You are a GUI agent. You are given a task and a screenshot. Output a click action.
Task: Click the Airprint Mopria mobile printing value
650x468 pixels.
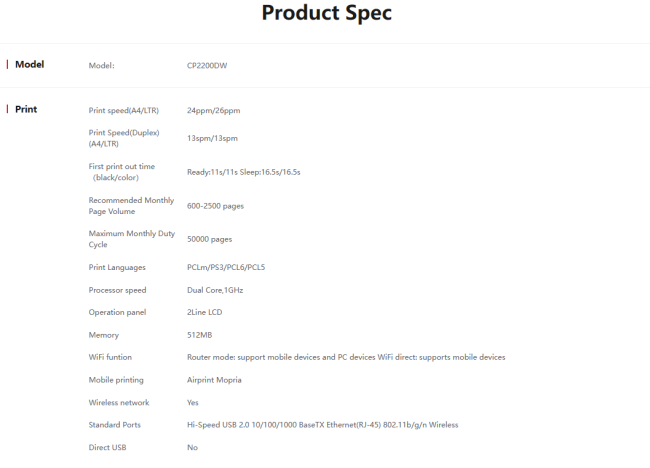pyautogui.click(x=214, y=380)
